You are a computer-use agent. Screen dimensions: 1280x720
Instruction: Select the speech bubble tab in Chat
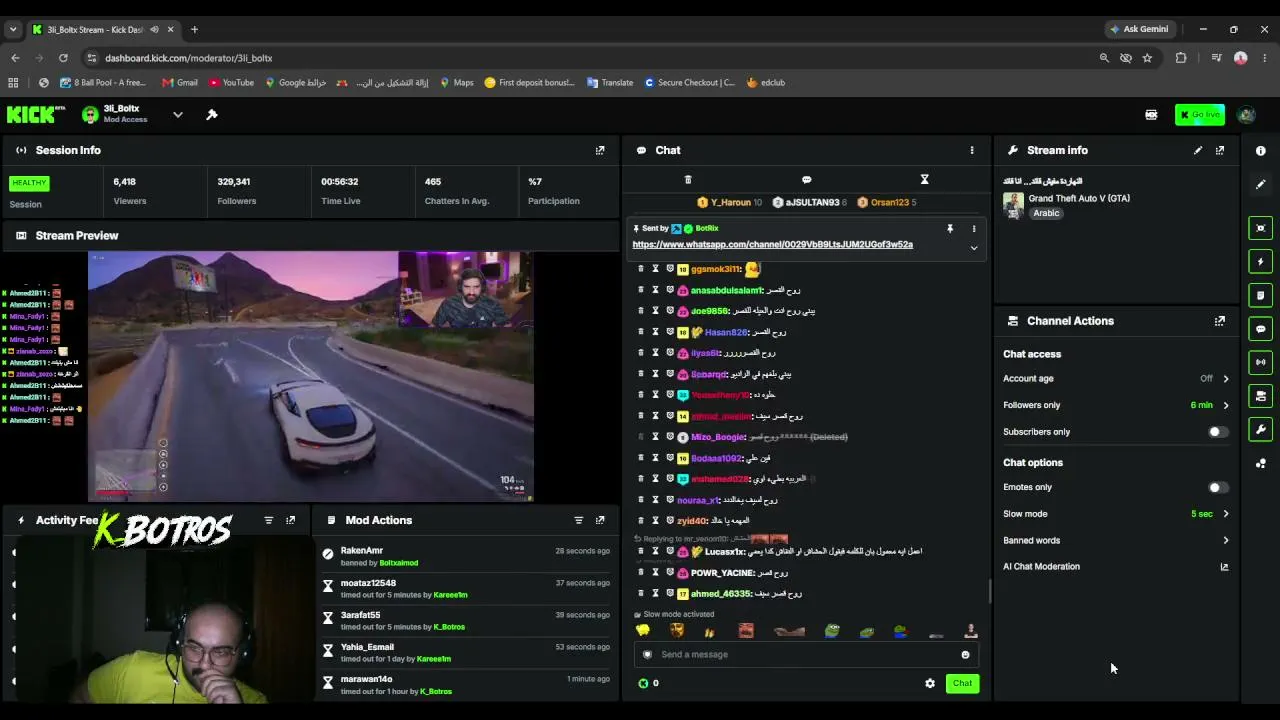click(x=806, y=180)
